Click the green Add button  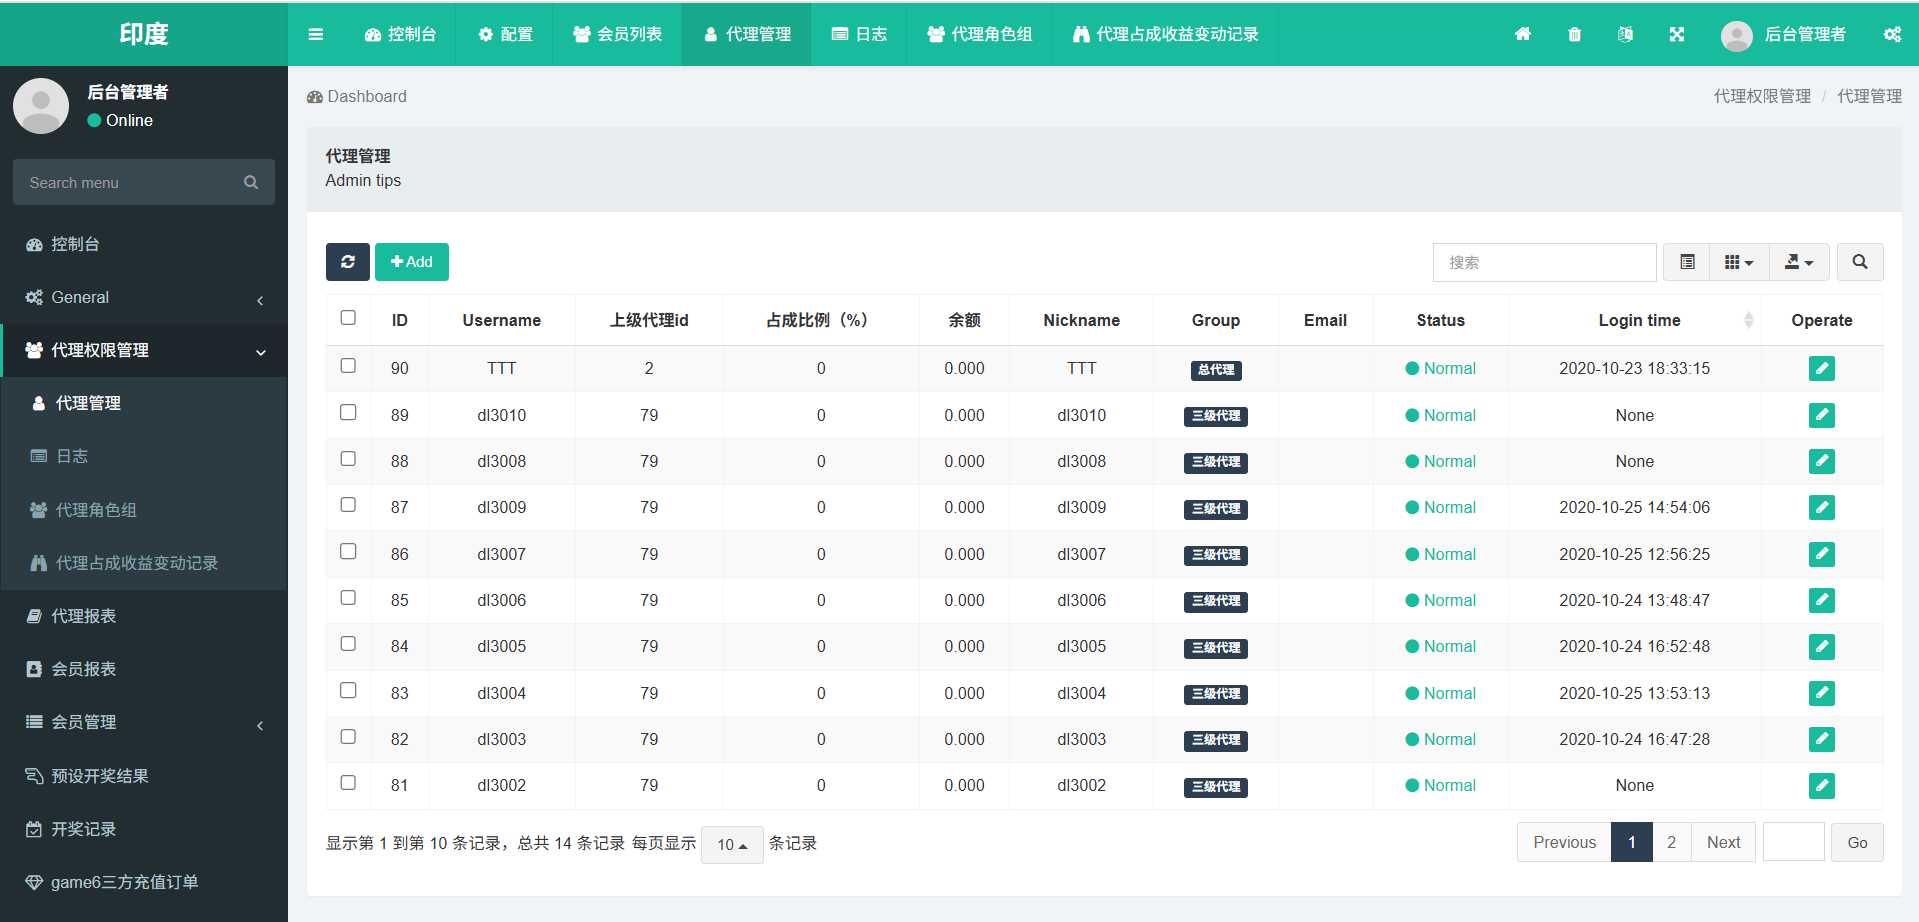tap(412, 262)
